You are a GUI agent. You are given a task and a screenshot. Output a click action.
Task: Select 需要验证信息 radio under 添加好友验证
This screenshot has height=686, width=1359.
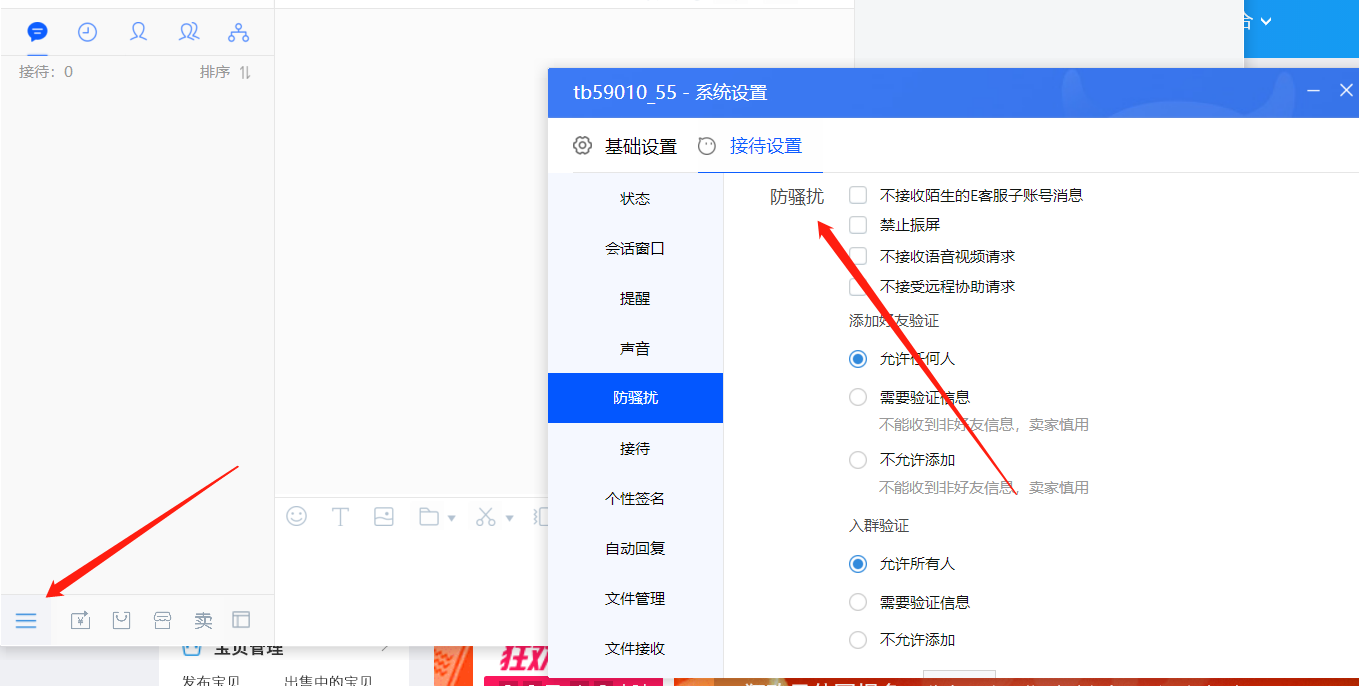click(858, 397)
